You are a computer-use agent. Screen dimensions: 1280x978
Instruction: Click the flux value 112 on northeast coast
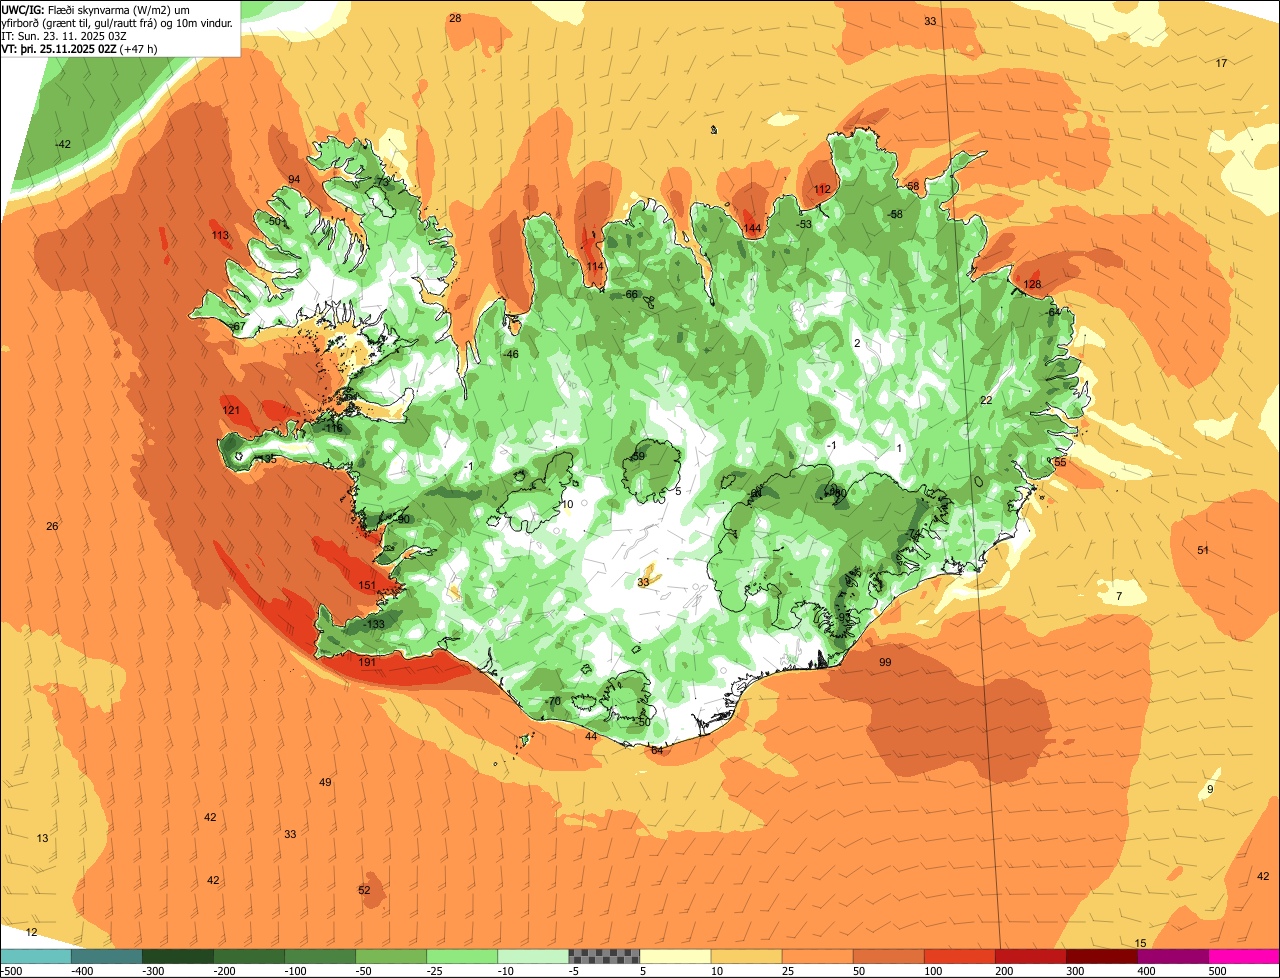click(822, 190)
